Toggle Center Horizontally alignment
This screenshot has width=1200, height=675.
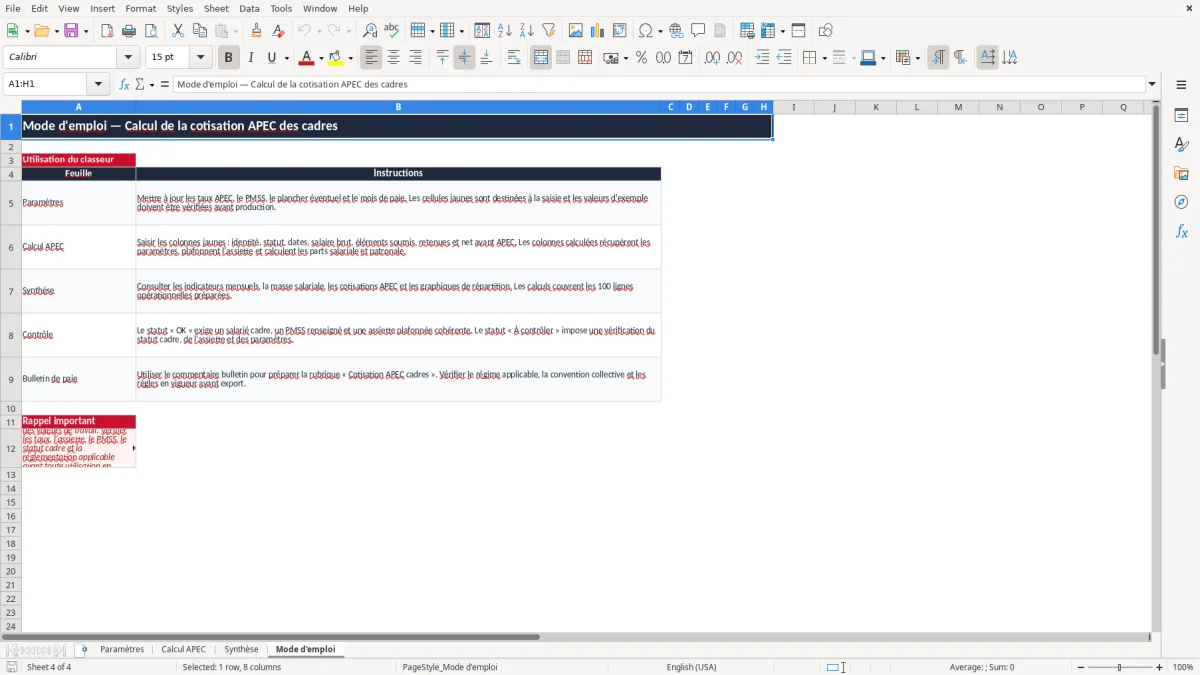(x=394, y=58)
